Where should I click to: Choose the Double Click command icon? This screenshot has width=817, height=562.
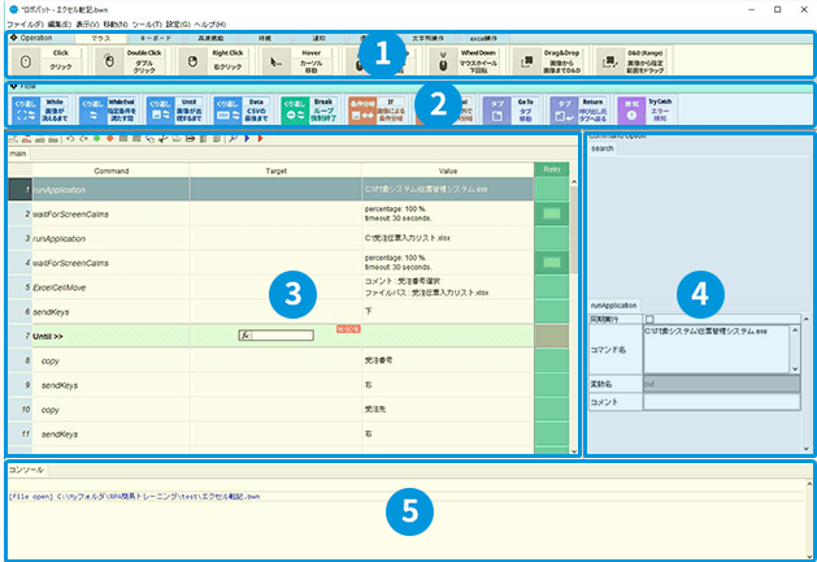pos(108,62)
